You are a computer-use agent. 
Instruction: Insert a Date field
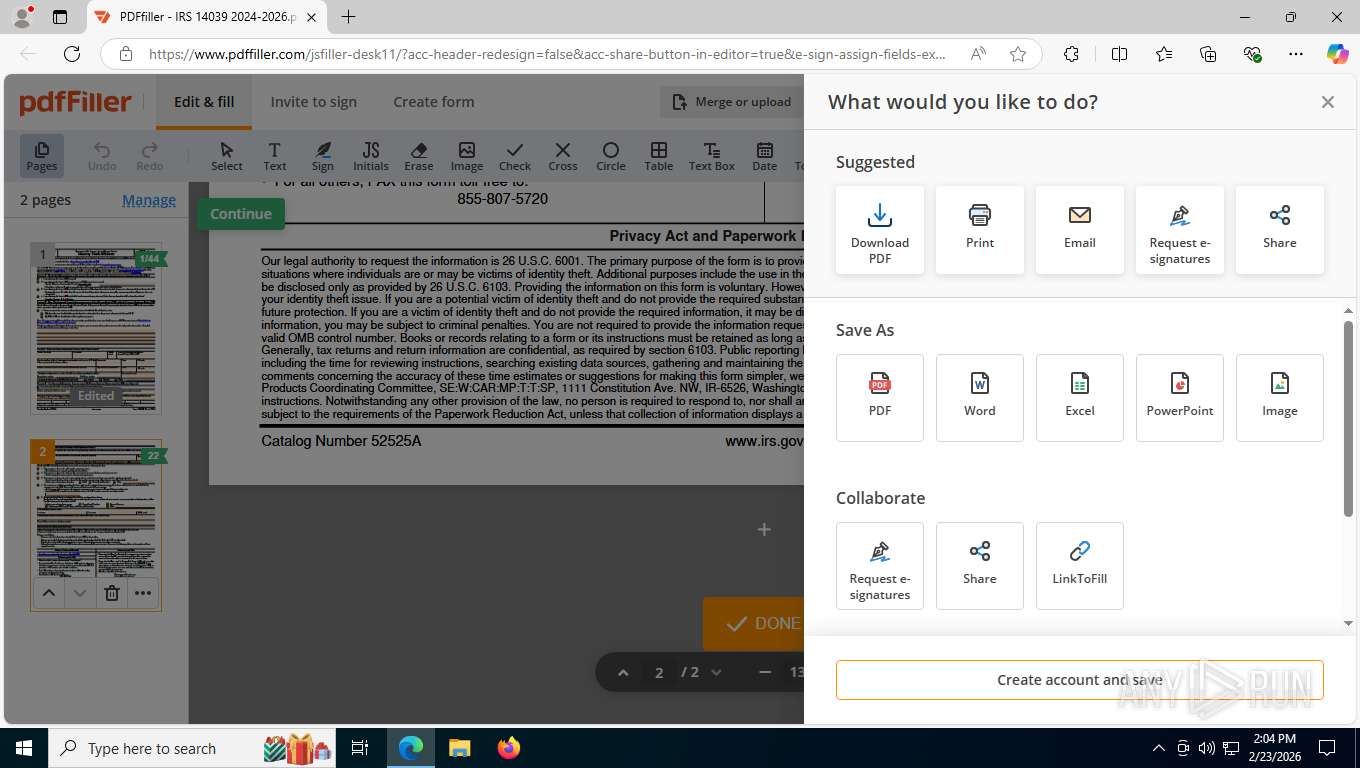765,156
